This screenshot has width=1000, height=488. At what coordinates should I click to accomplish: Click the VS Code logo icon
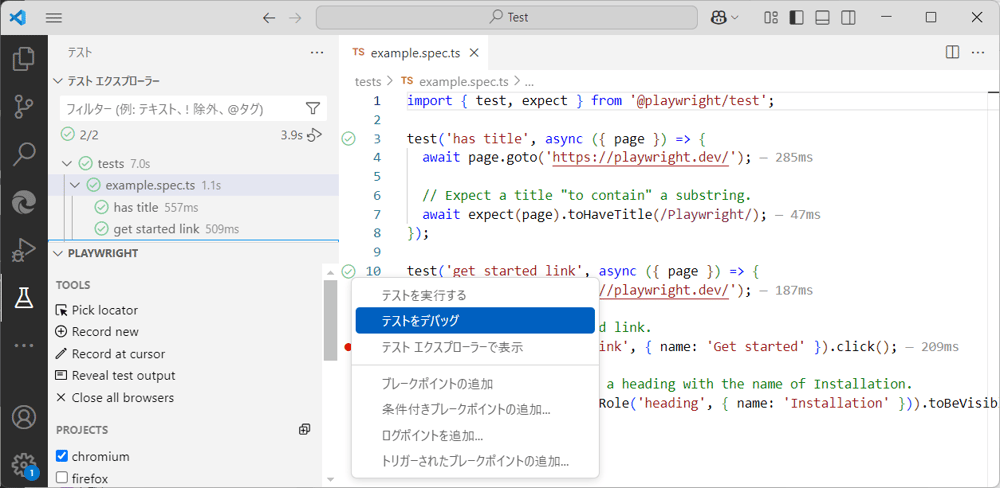[18, 18]
